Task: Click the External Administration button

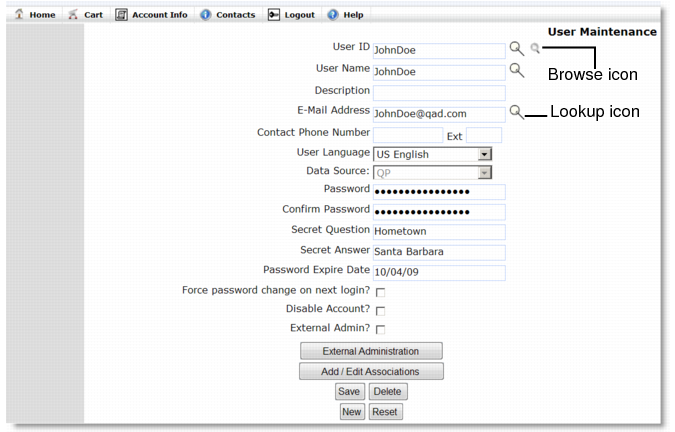Action: point(371,351)
